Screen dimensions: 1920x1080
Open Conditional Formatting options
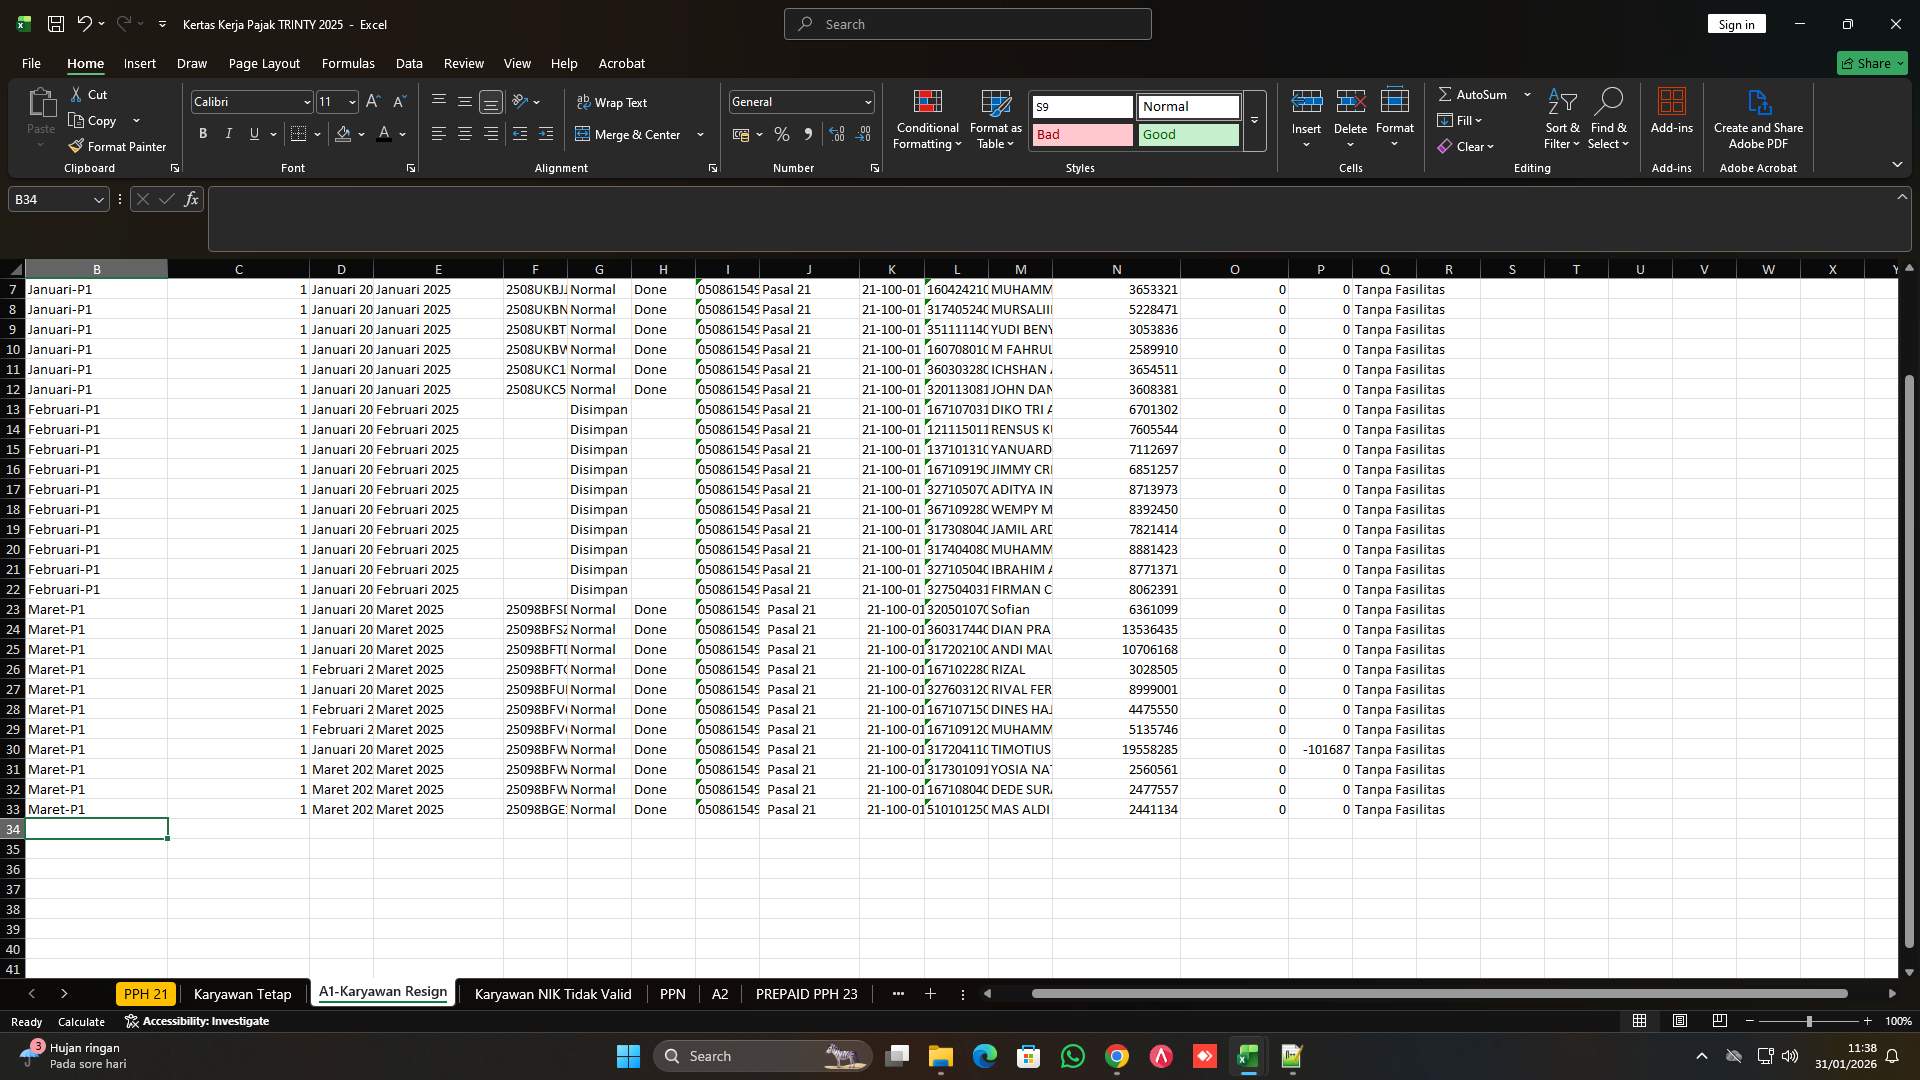(927, 120)
